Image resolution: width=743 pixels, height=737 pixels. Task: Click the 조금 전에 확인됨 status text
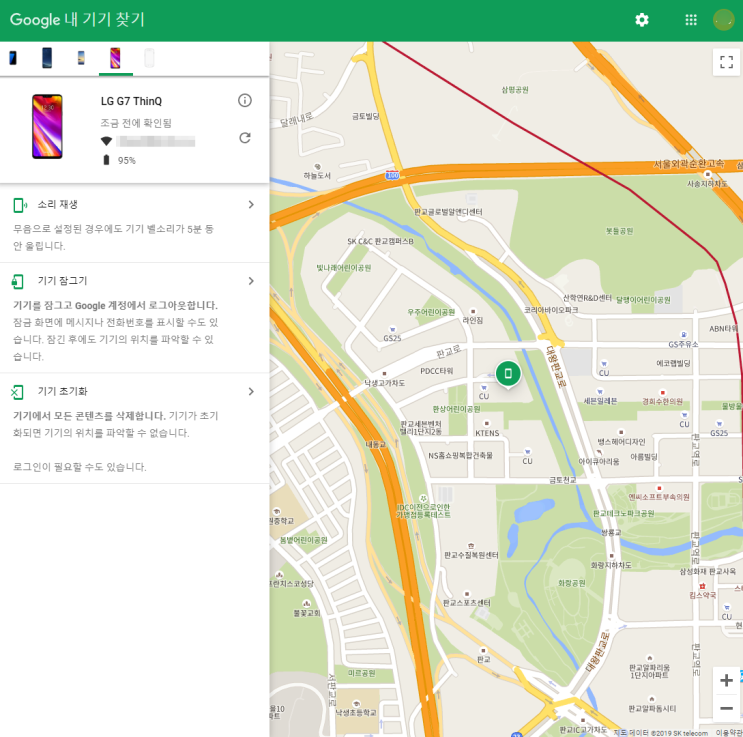136,123
